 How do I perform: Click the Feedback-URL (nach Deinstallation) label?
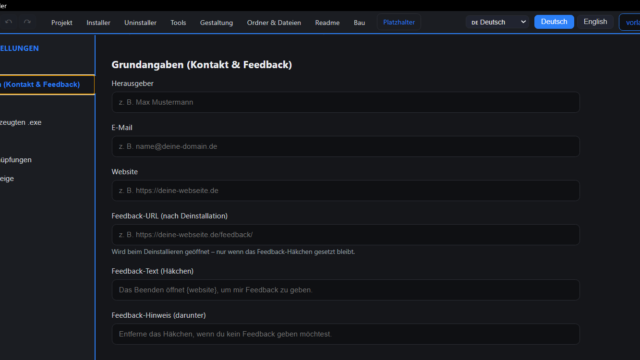(169, 216)
